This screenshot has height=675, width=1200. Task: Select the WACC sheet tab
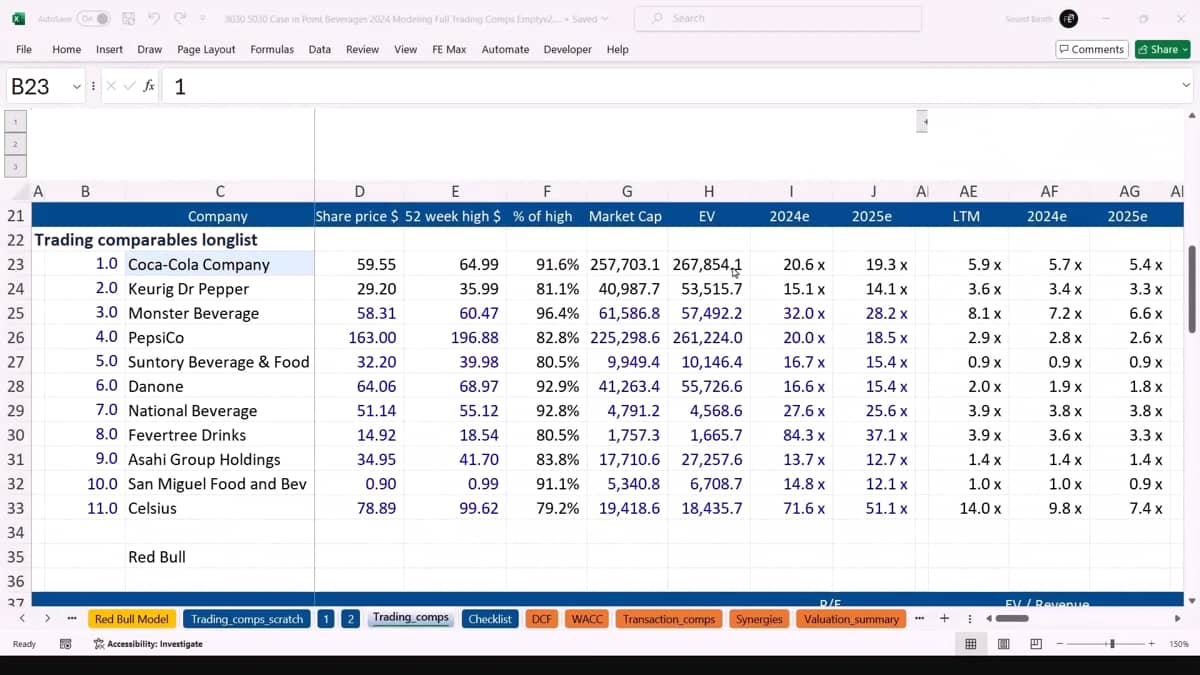click(587, 619)
